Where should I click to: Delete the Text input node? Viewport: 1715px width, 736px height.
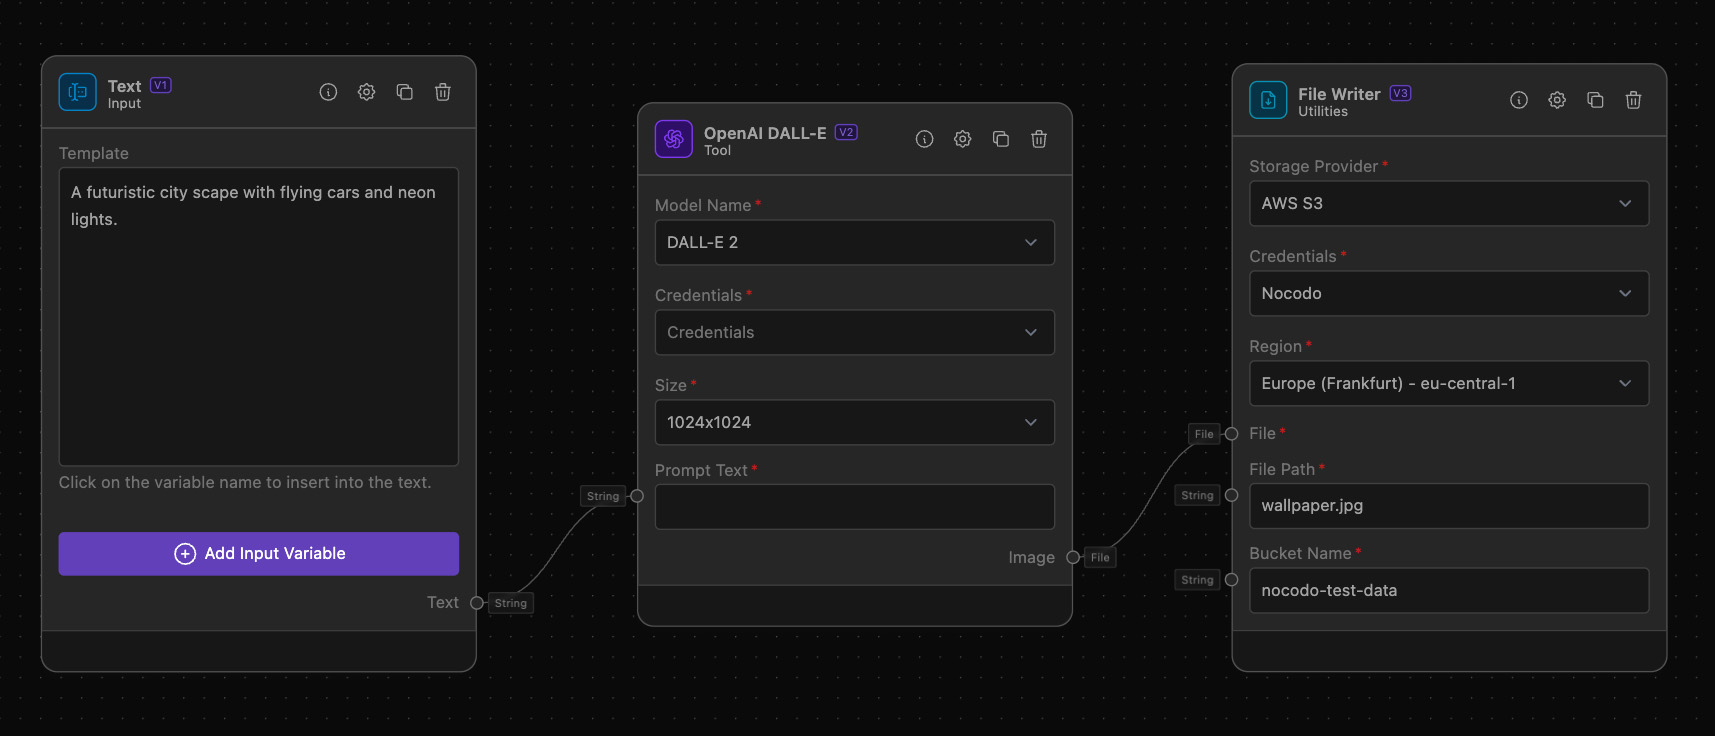443,92
